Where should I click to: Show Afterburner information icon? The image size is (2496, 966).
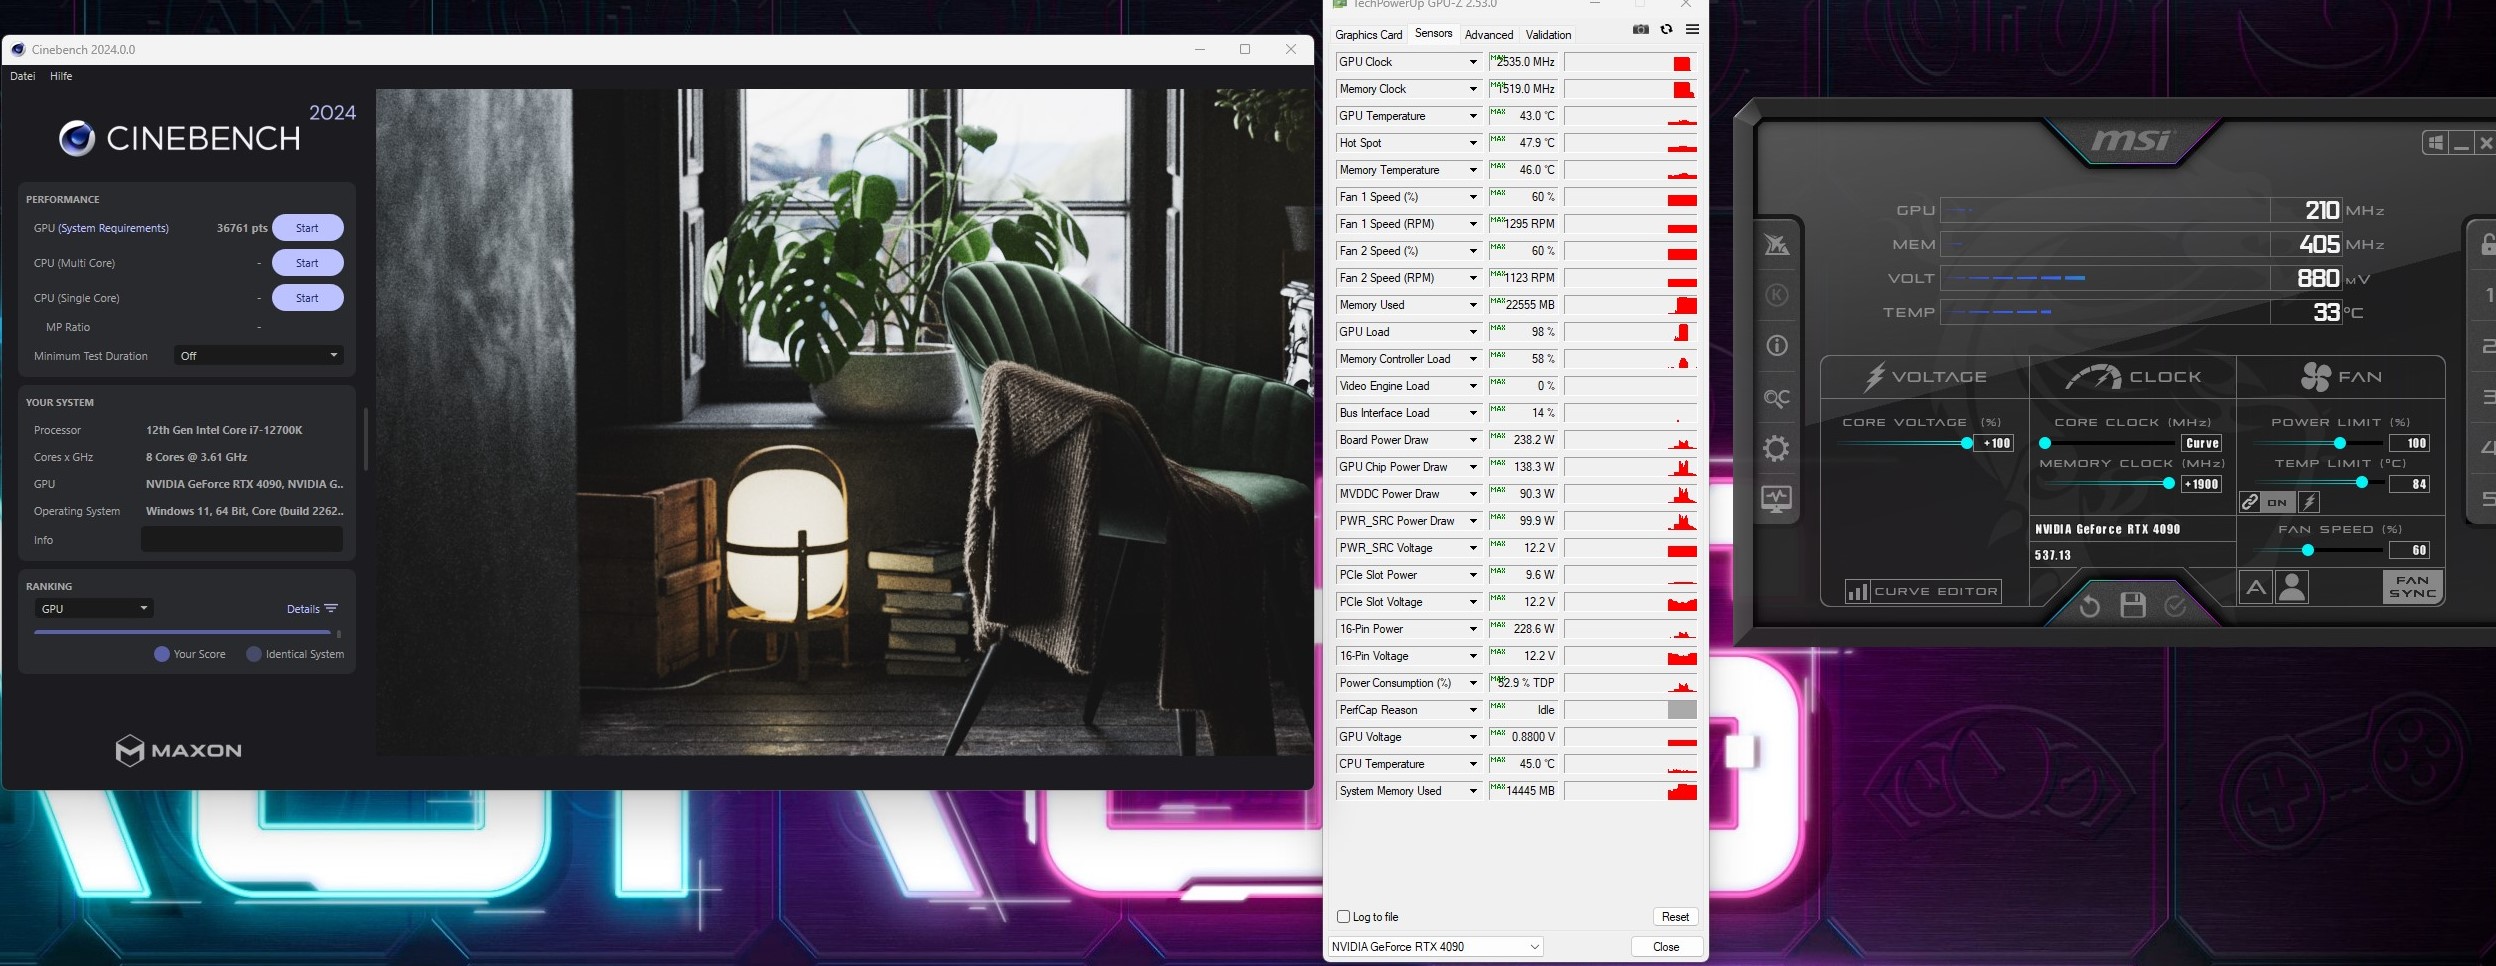(x=1776, y=346)
